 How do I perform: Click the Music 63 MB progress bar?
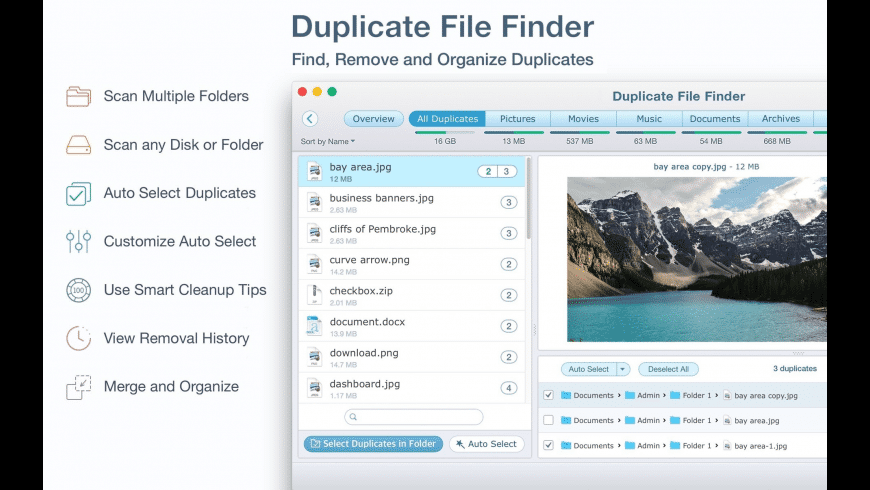click(646, 133)
